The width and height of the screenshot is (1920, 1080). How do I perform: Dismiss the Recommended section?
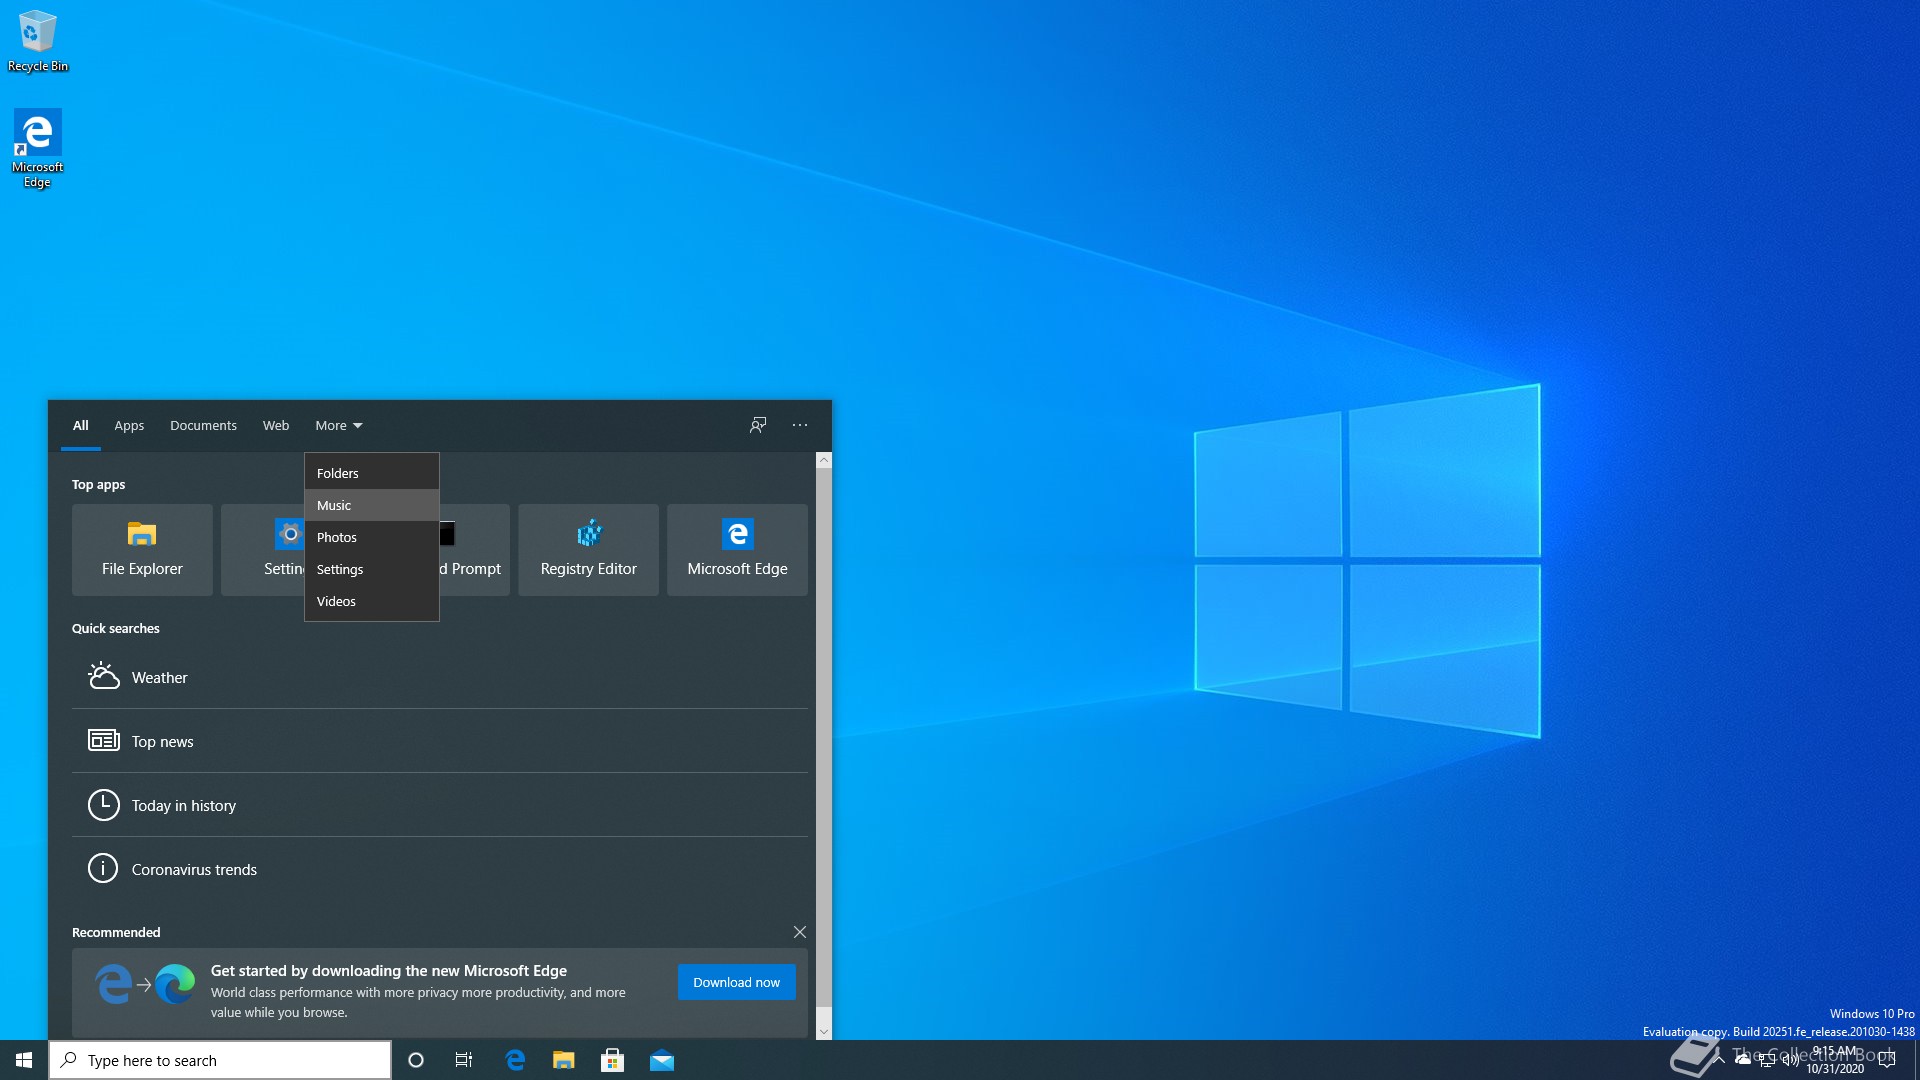pos(800,932)
